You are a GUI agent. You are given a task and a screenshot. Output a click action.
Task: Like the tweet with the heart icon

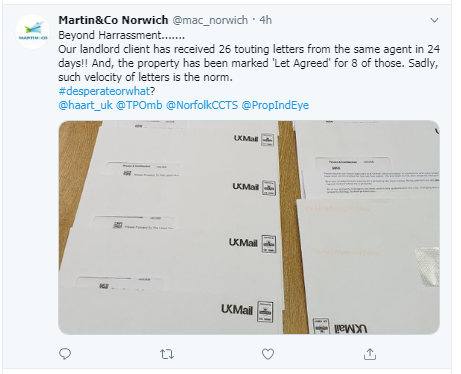(268, 354)
